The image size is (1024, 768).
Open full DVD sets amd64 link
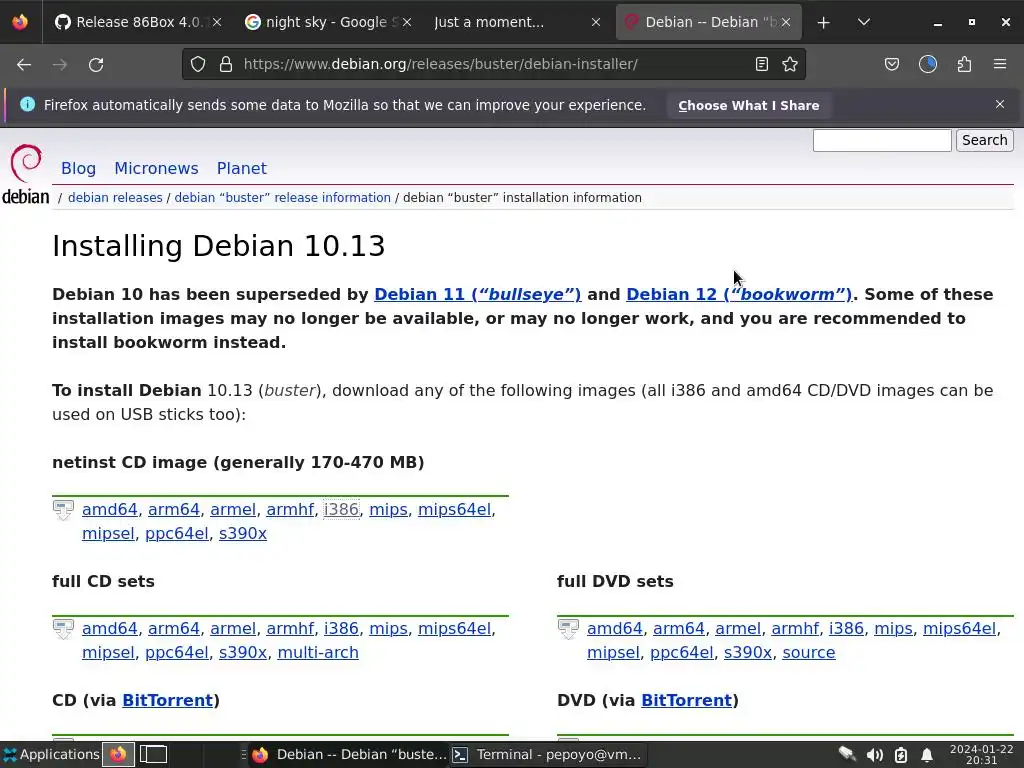coord(615,628)
